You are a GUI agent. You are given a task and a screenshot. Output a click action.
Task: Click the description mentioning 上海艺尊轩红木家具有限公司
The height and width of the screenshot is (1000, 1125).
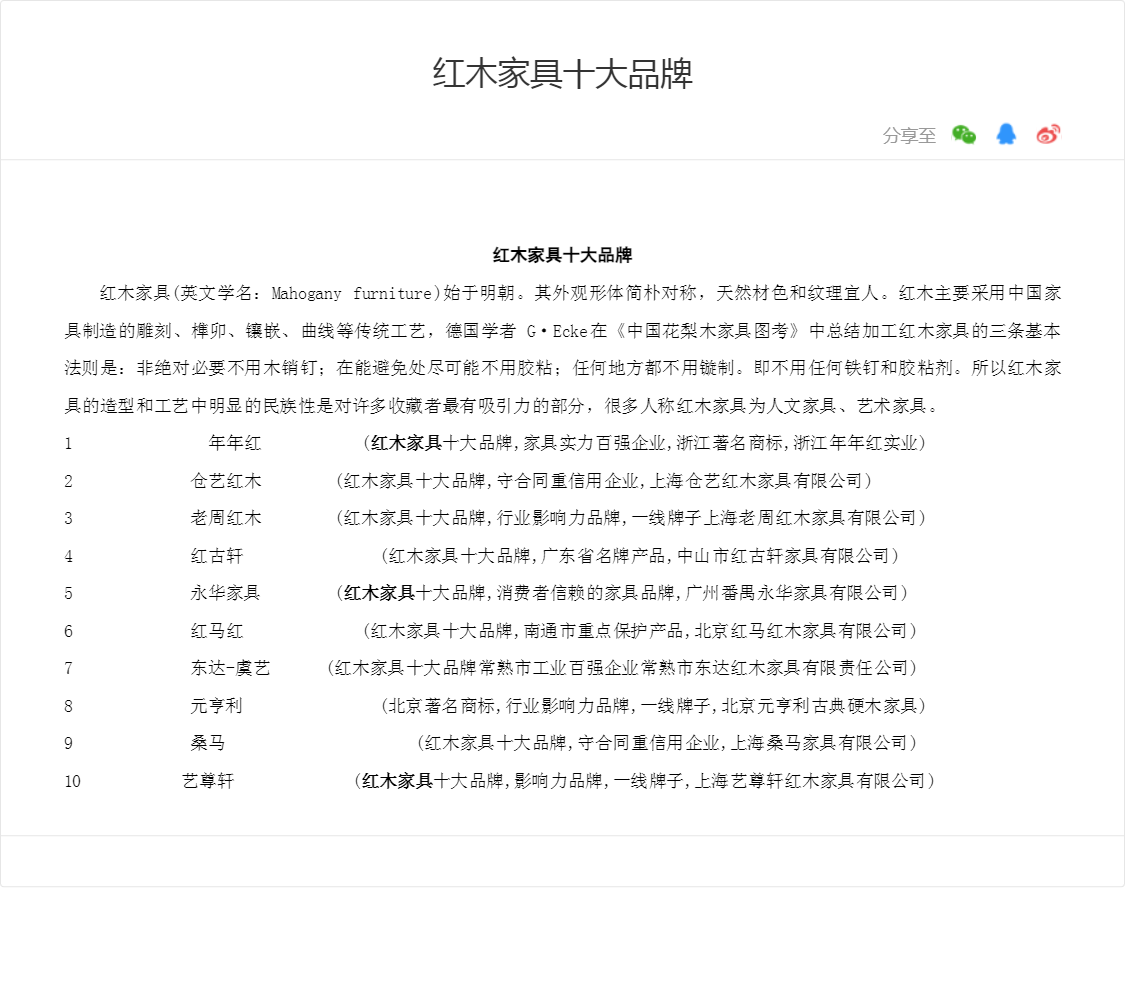[644, 781]
